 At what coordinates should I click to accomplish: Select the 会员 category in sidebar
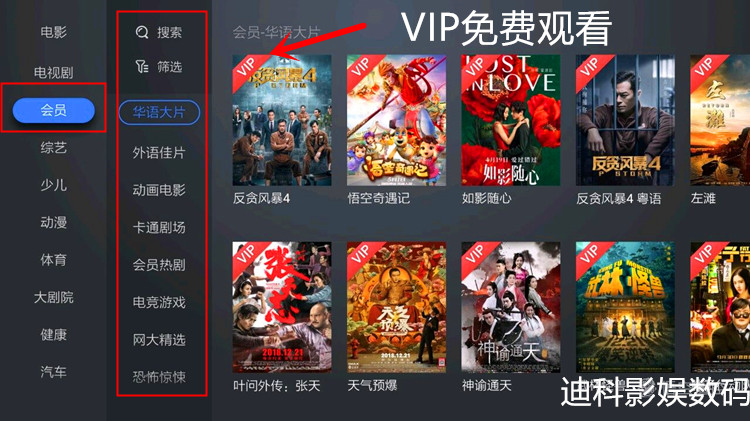[x=54, y=110]
